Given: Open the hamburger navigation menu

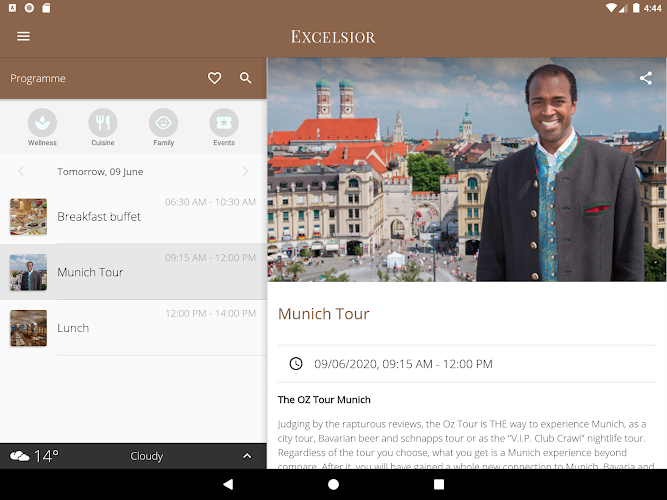Looking at the screenshot, I should (23, 37).
